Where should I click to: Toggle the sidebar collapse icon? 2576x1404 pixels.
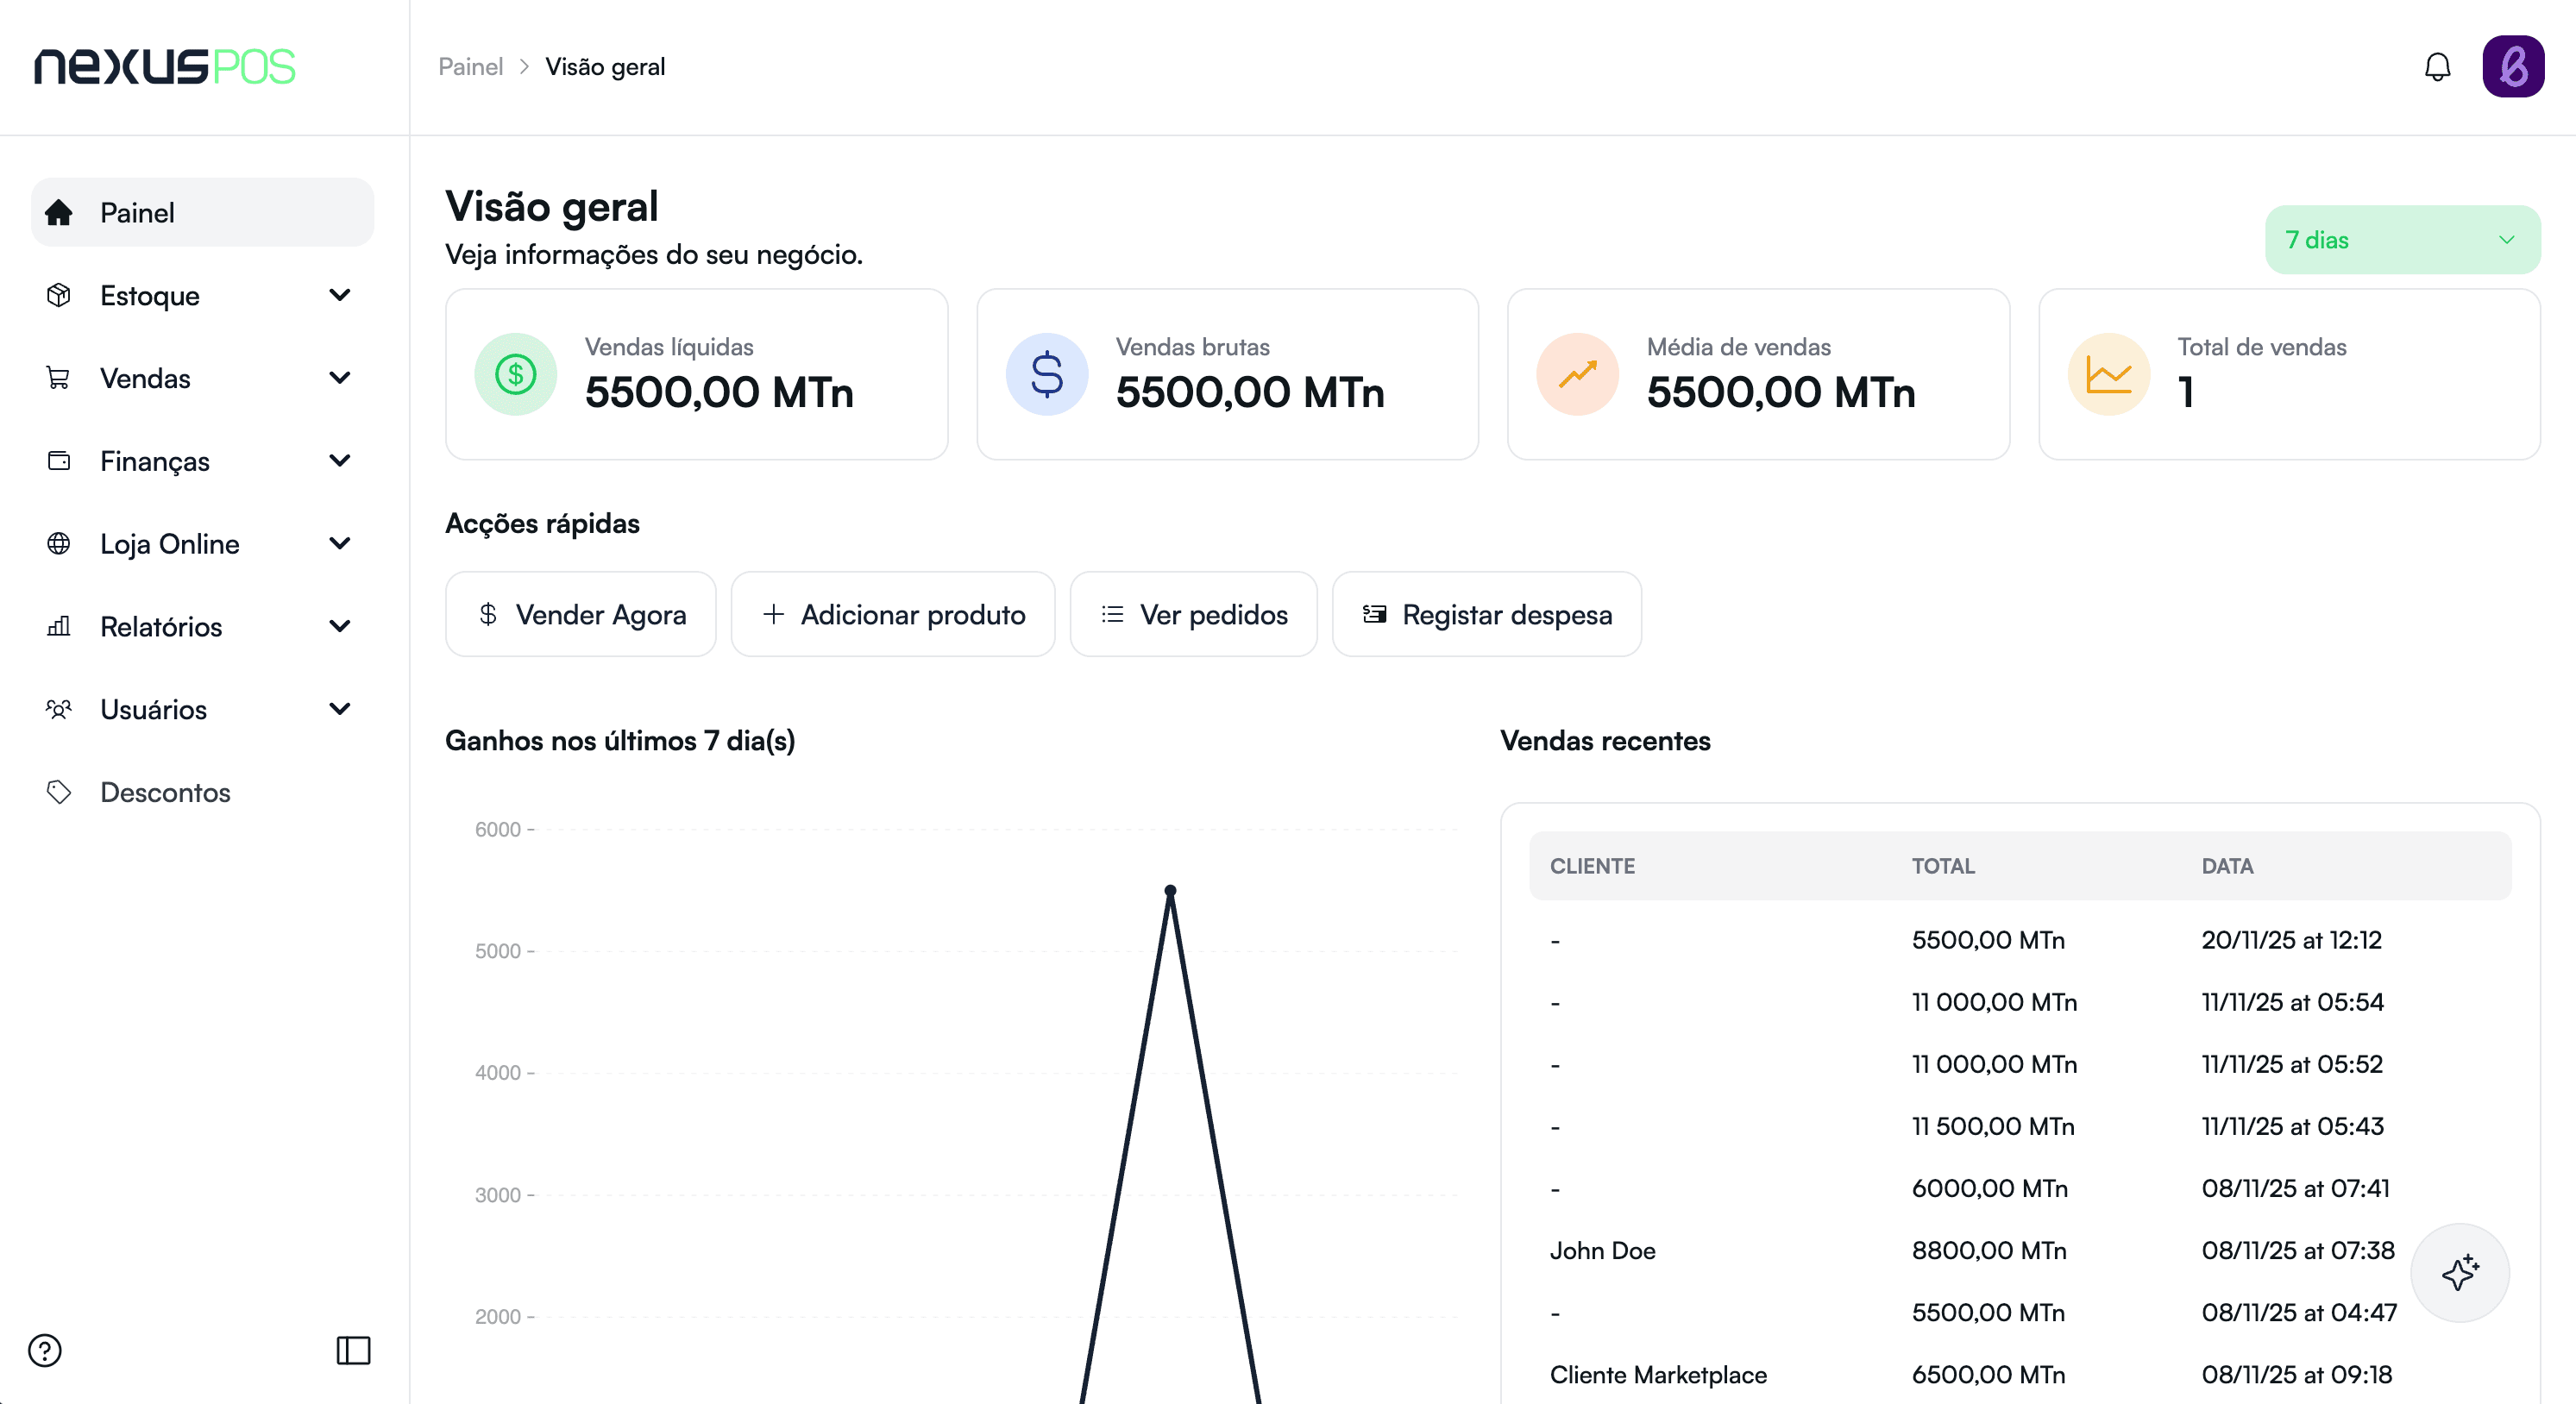(353, 1350)
